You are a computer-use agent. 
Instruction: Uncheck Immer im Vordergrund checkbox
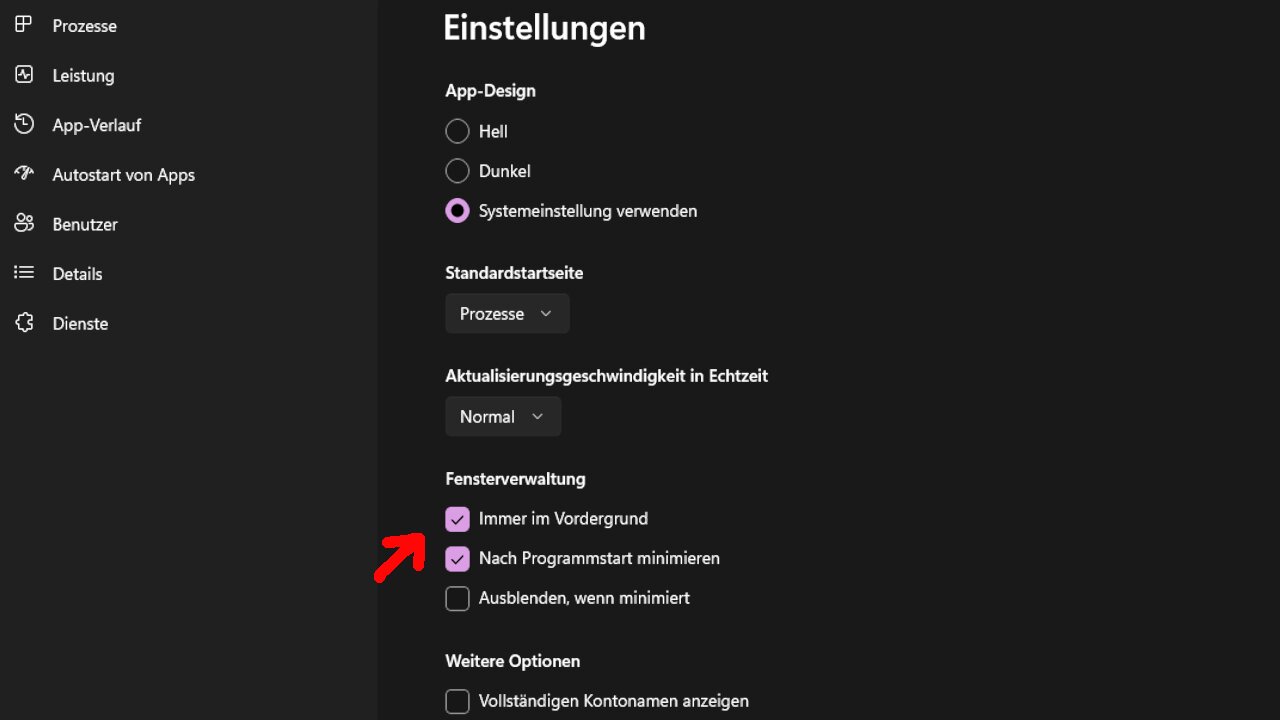coord(457,519)
